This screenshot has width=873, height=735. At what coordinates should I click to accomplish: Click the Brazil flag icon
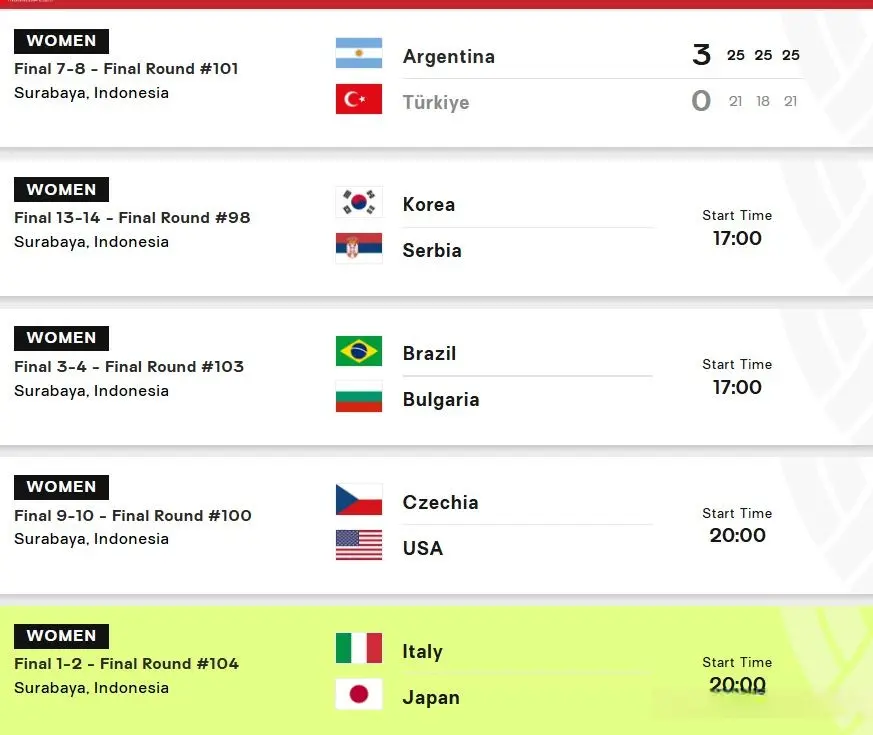point(358,351)
